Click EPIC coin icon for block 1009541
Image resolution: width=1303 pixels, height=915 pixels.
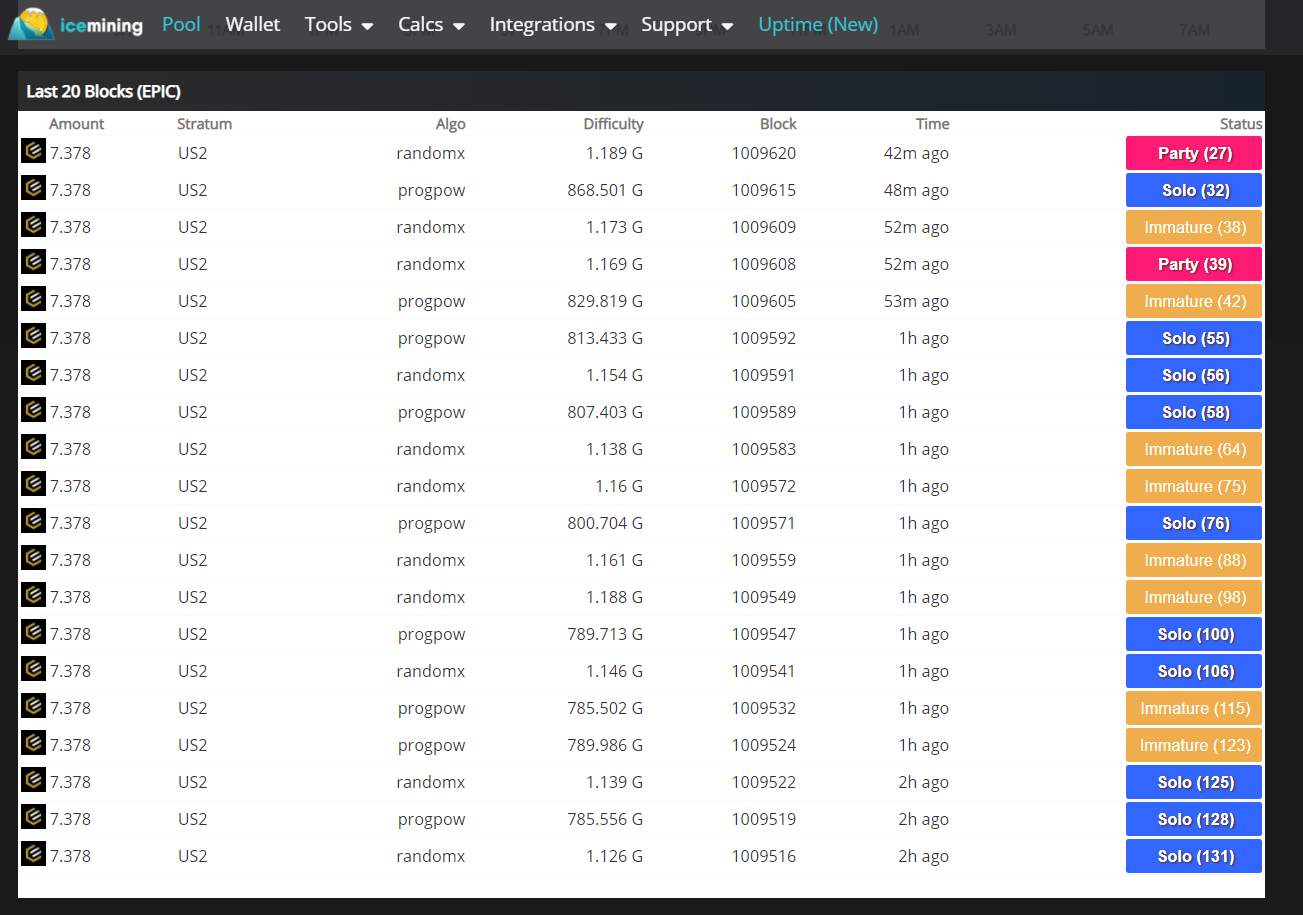tap(33, 669)
